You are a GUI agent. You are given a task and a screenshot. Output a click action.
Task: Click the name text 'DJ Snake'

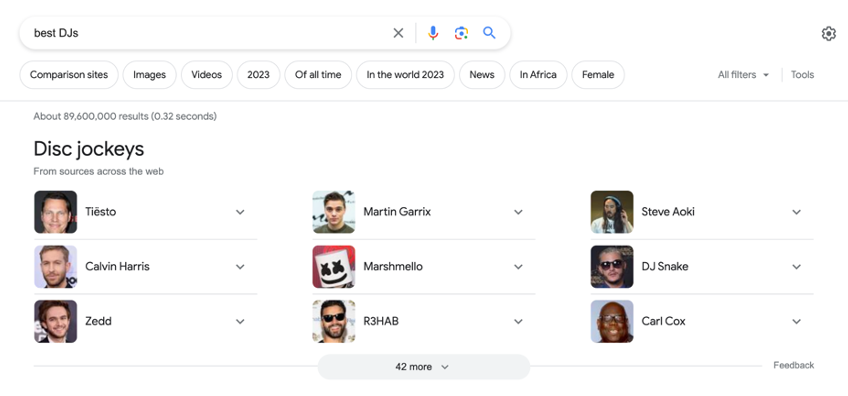click(x=665, y=267)
